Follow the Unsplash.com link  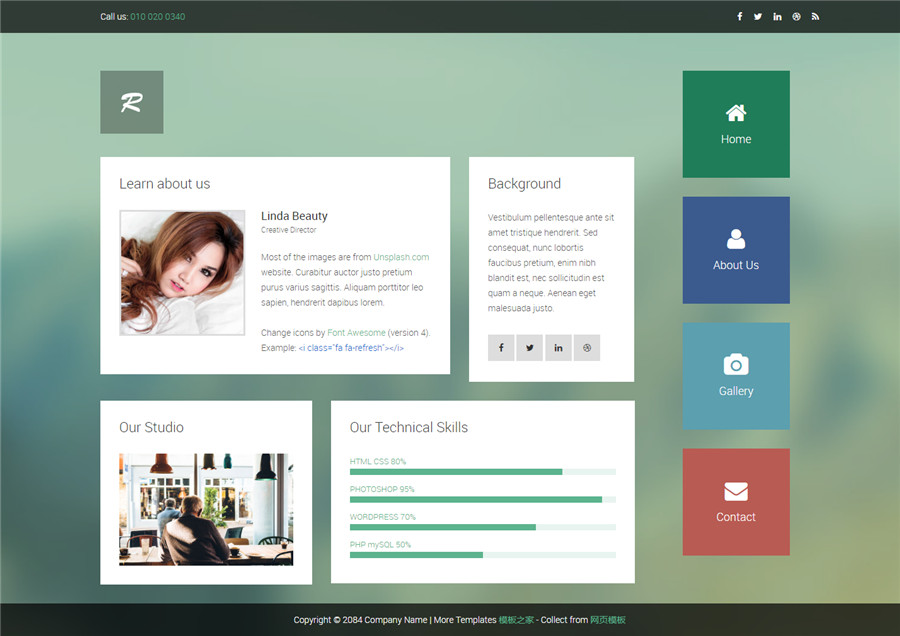click(x=401, y=257)
